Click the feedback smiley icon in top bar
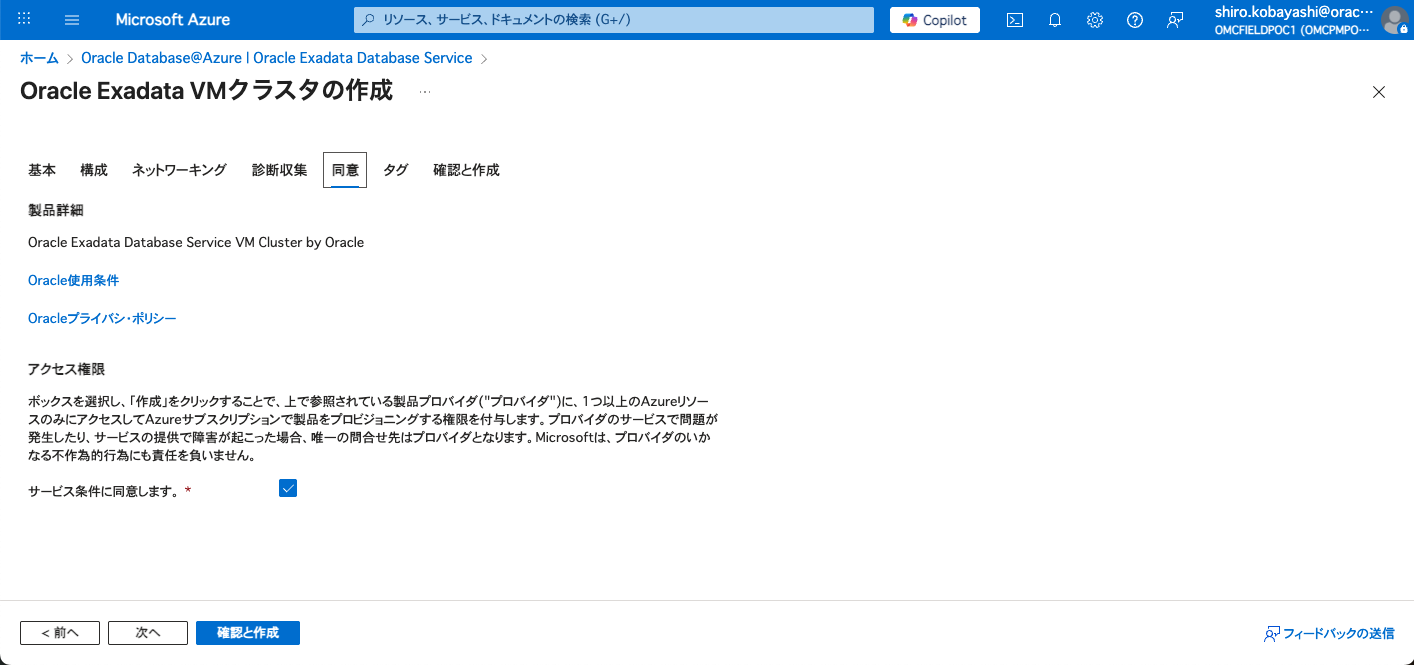Viewport: 1414px width, 665px height. coord(1174,19)
